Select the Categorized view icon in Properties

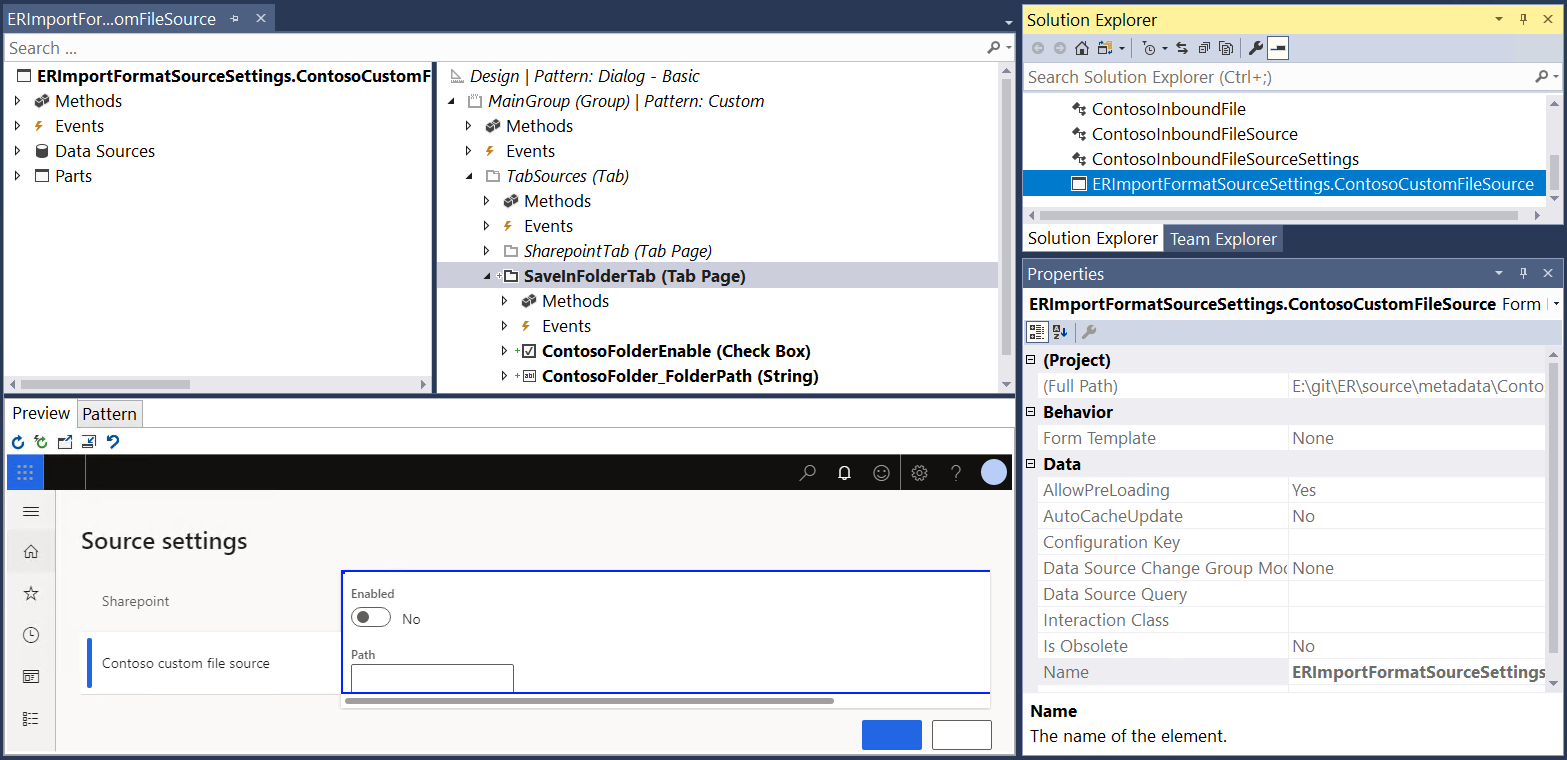tap(1037, 331)
